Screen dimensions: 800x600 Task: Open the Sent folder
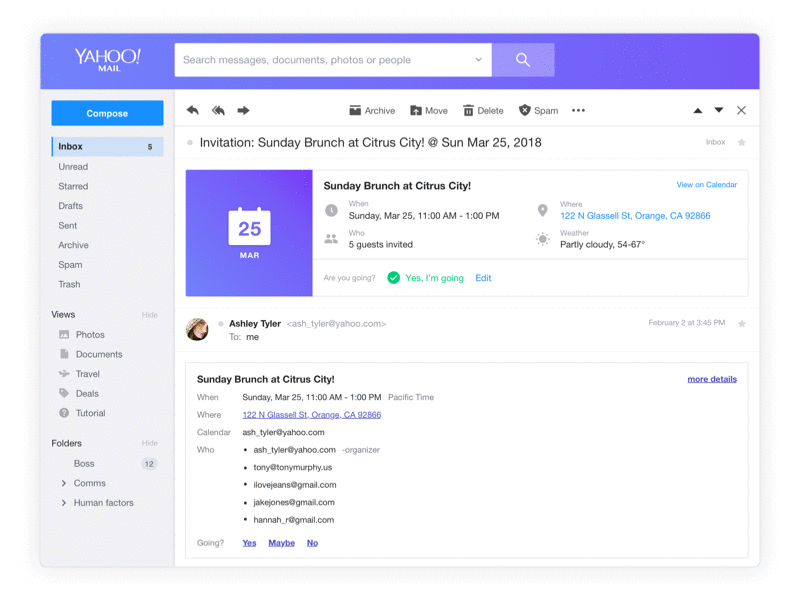[x=66, y=225]
